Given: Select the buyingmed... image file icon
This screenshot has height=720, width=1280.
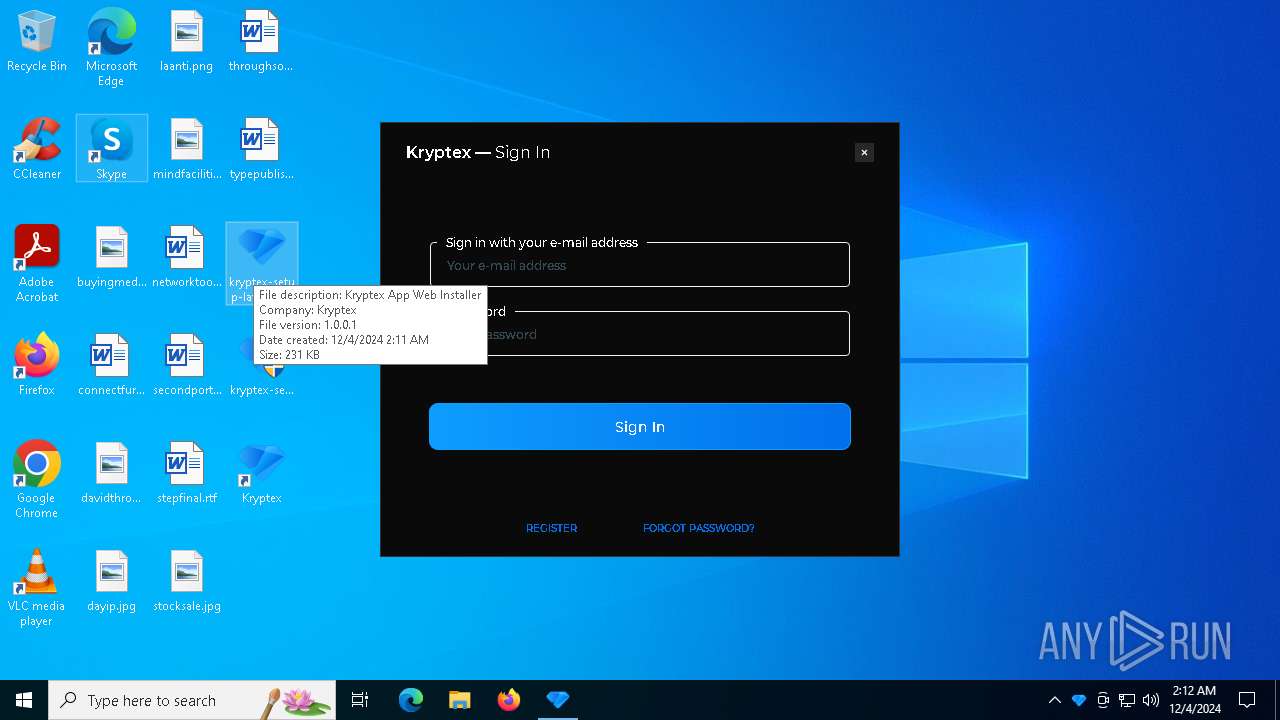Looking at the screenshot, I should tap(111, 258).
